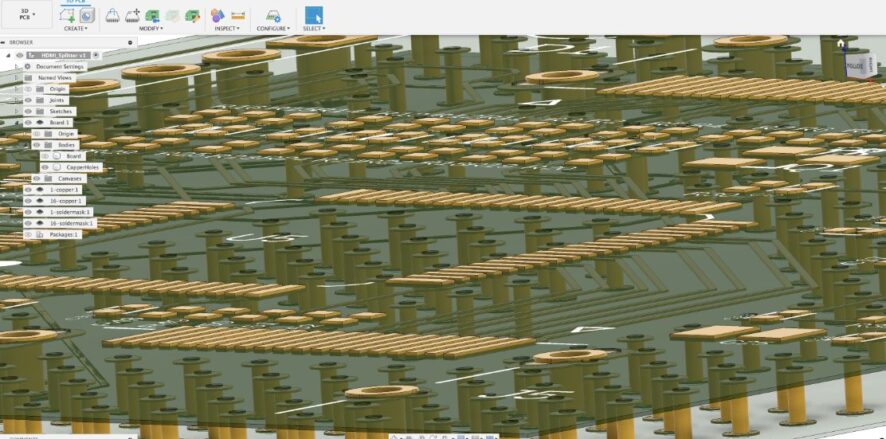Hide the Board 1 component
The height and width of the screenshot is (439, 886).
[28, 123]
